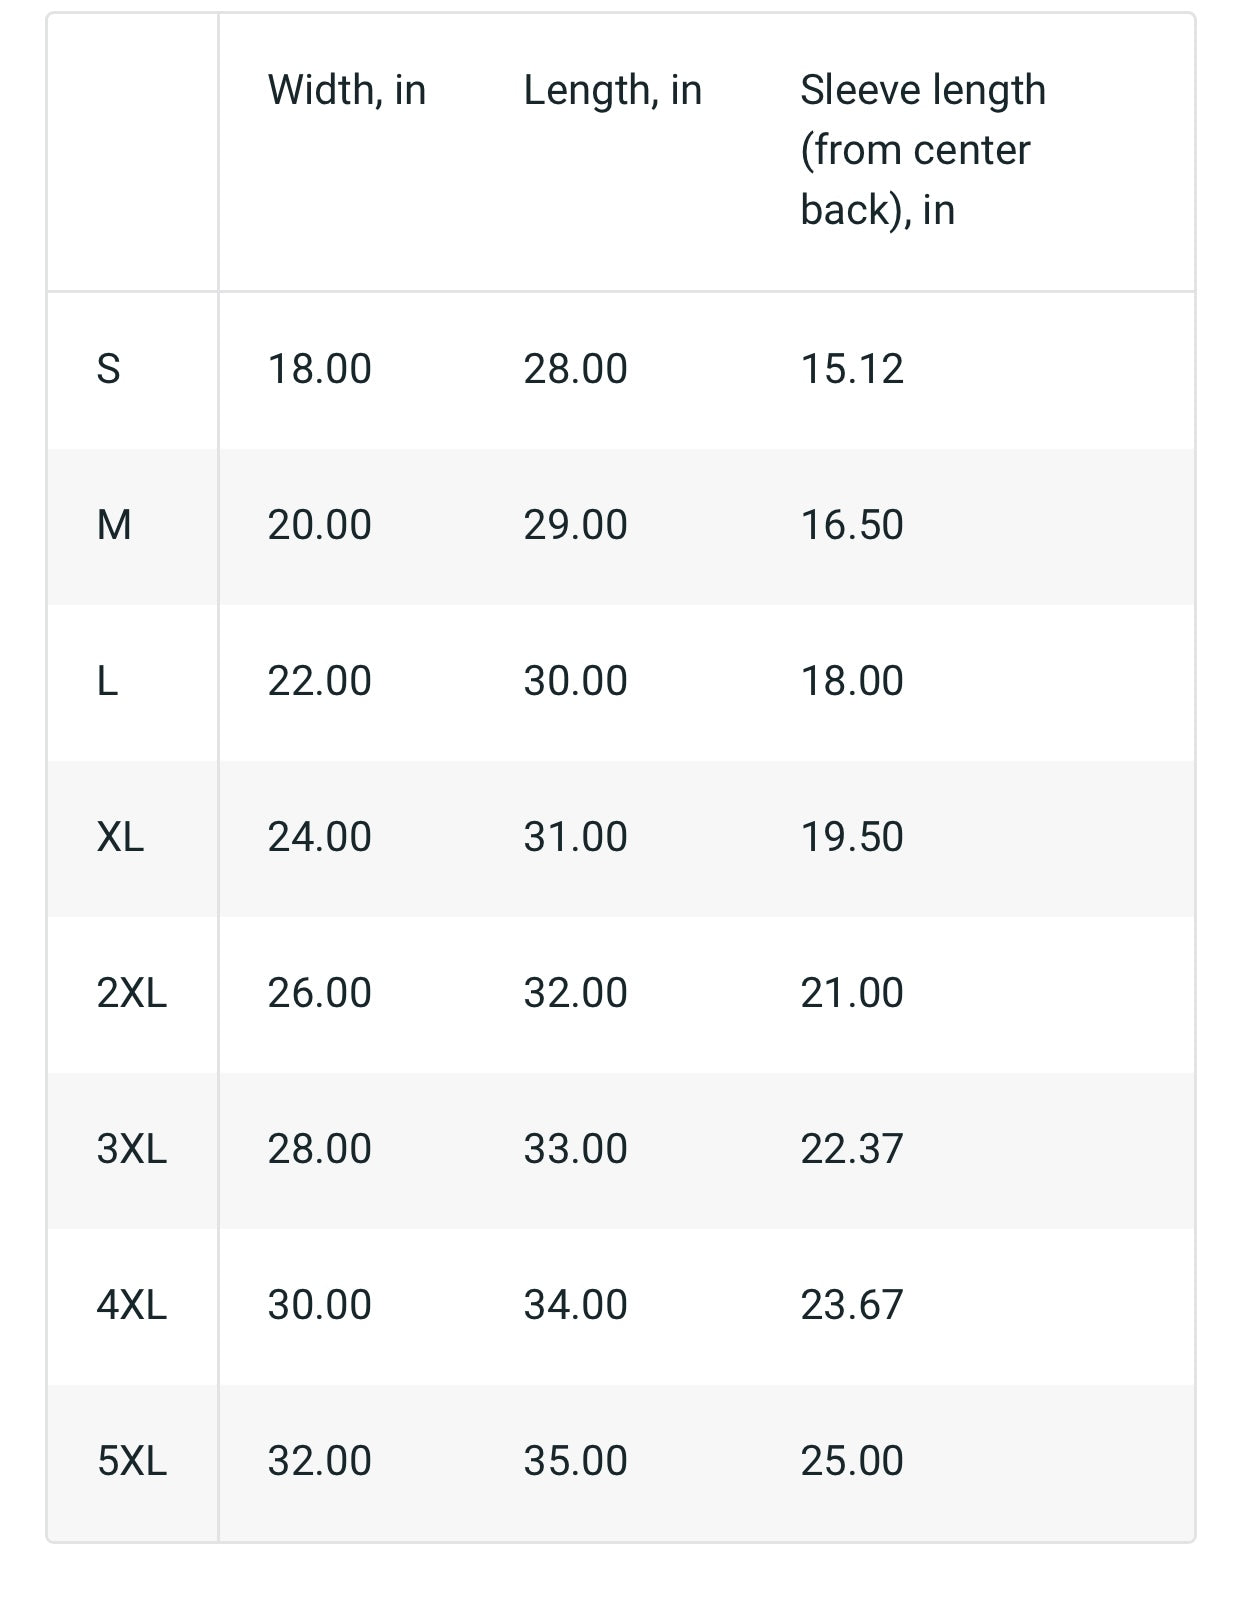Select the S size row label
Image resolution: width=1242 pixels, height=1604 pixels.
coord(108,369)
